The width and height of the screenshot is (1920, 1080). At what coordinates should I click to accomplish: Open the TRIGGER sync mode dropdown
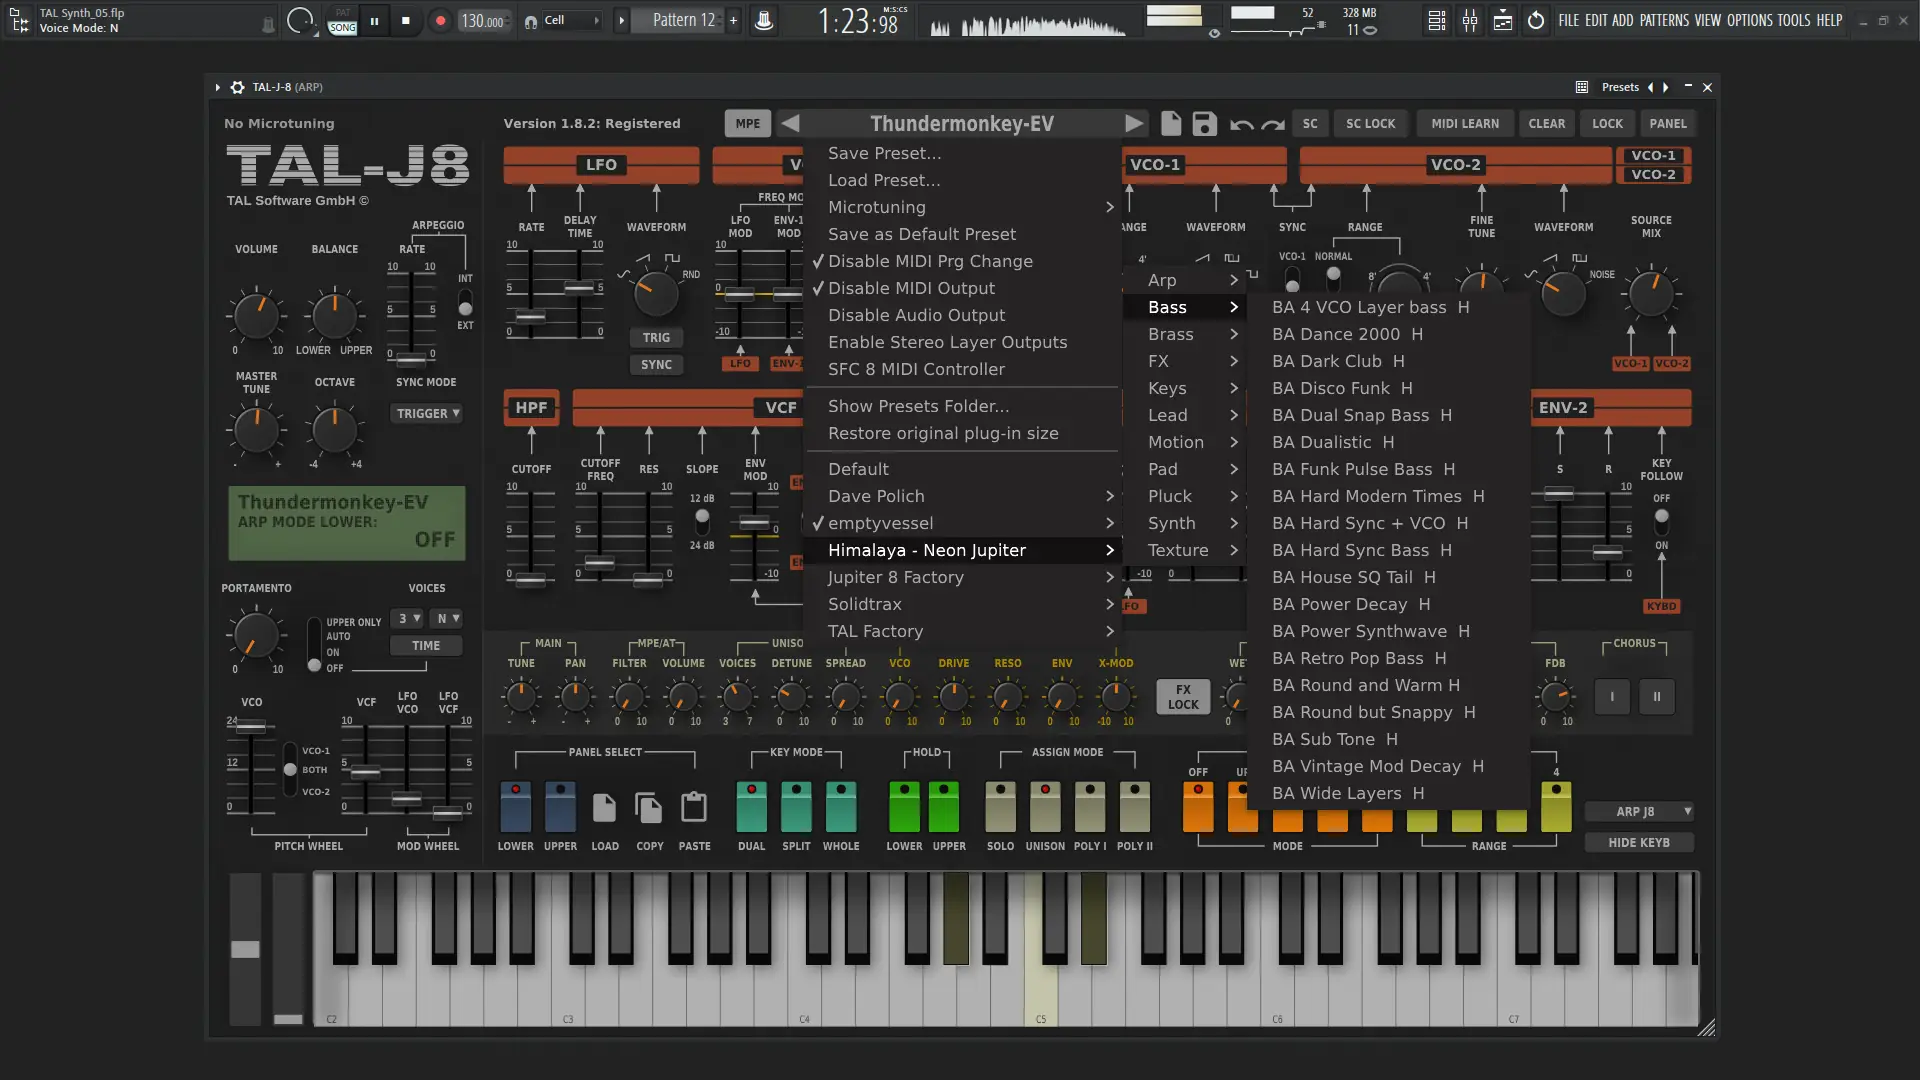coord(428,413)
